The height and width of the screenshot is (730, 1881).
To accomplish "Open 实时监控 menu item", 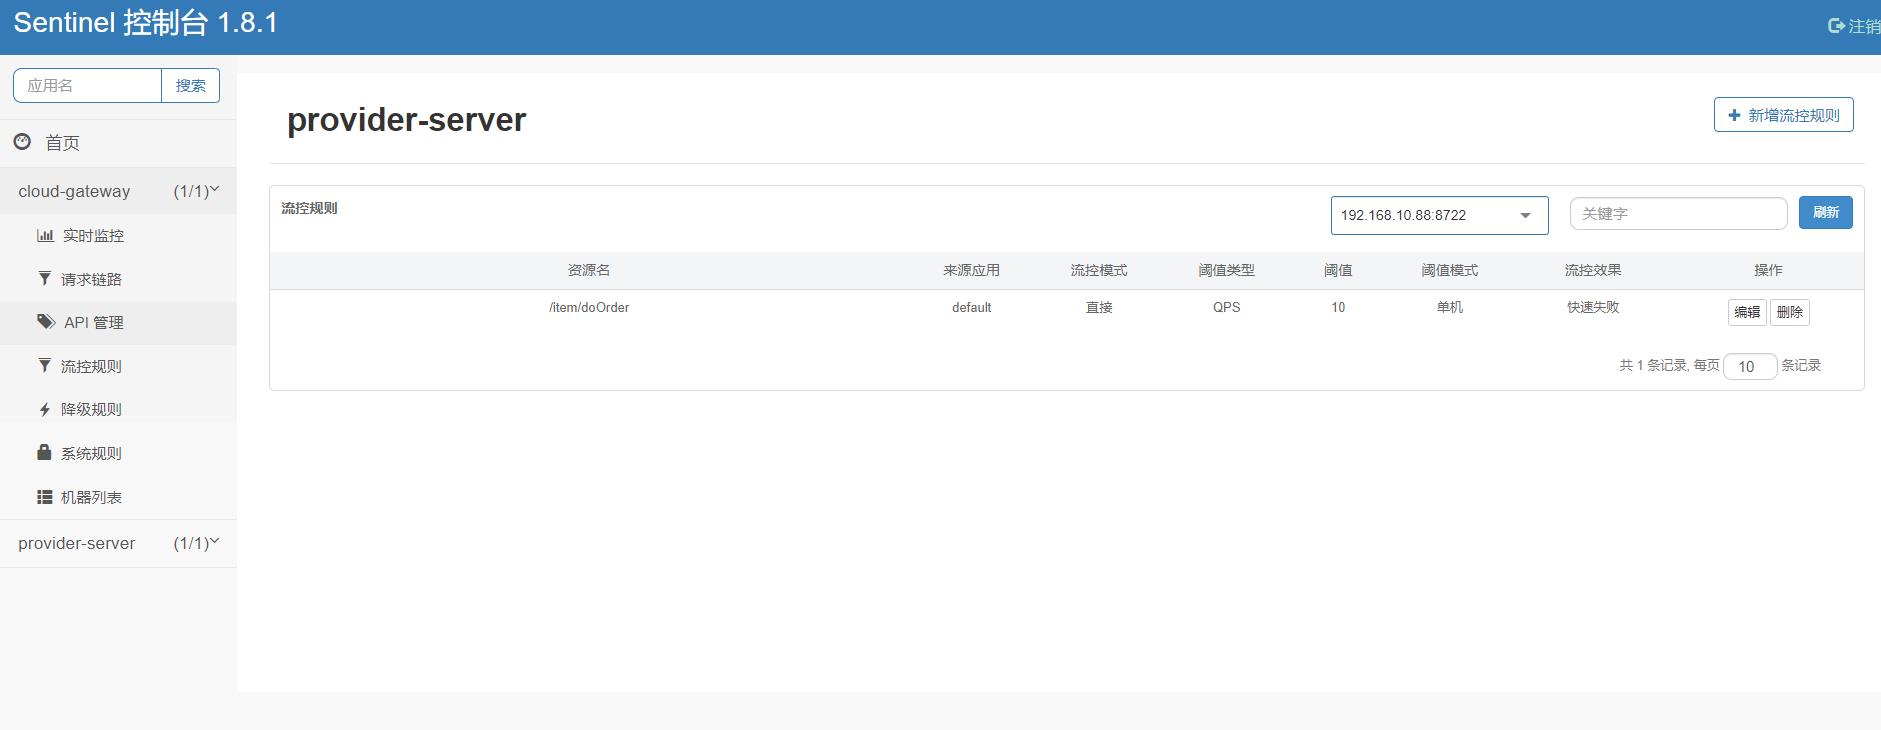I will (x=118, y=236).
